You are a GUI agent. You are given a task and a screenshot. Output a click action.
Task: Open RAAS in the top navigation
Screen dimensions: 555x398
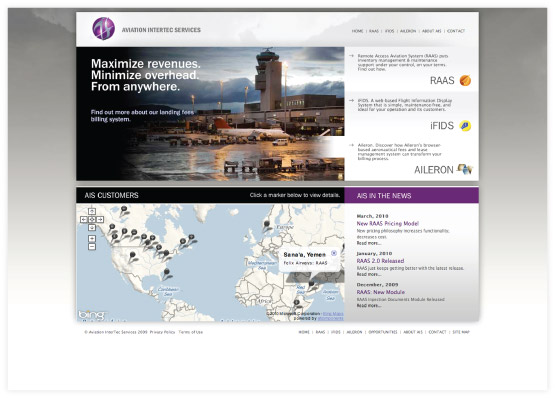coord(374,31)
